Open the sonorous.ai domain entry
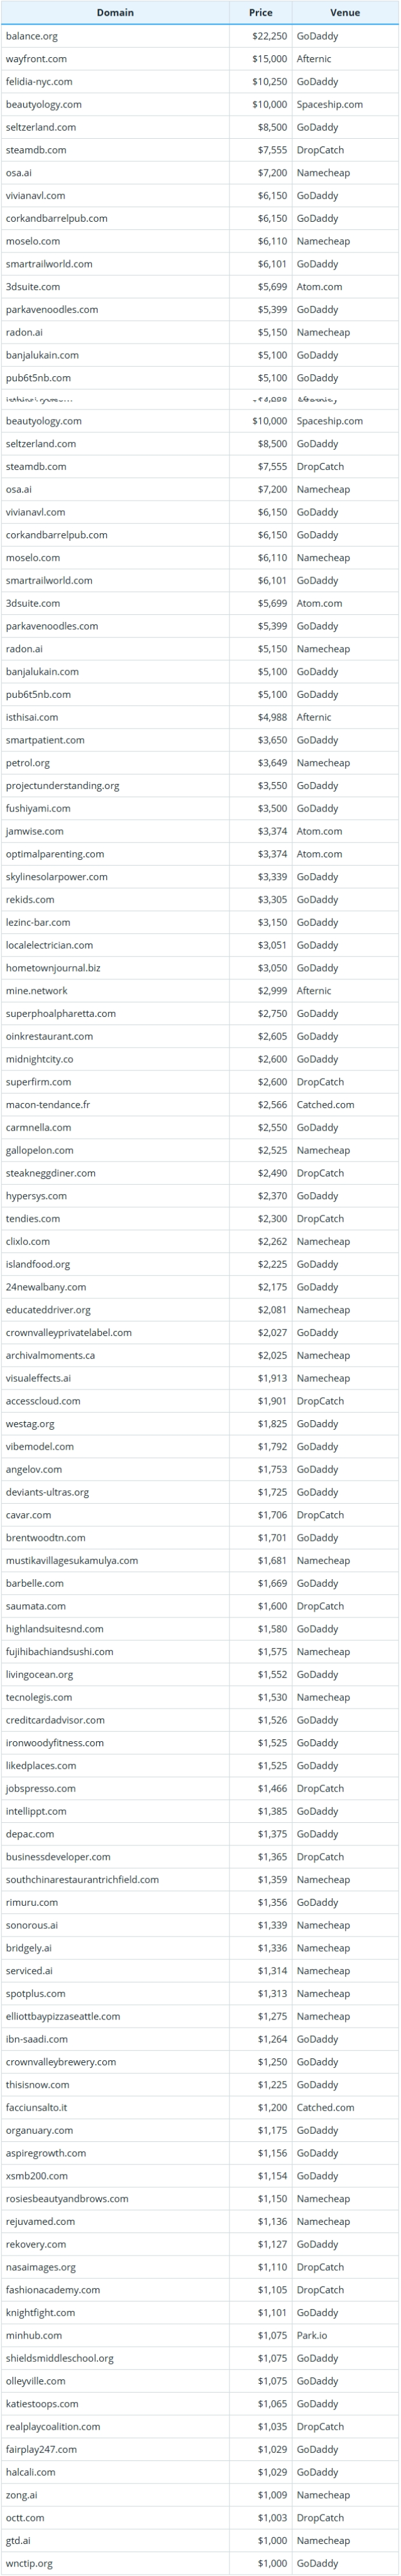The image size is (401, 2576). [x=32, y=1925]
